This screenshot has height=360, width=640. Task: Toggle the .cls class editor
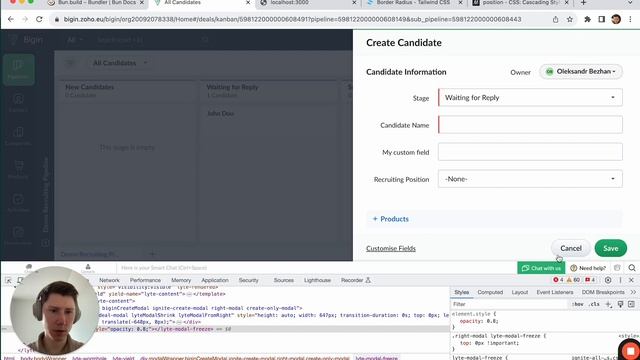tap(595, 304)
